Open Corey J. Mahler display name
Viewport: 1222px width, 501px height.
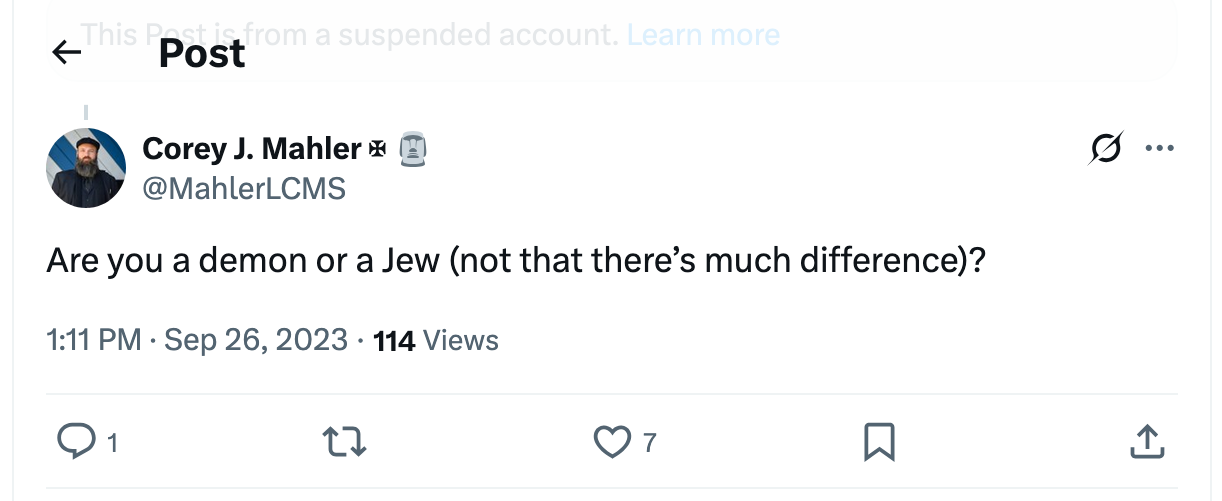(x=251, y=149)
